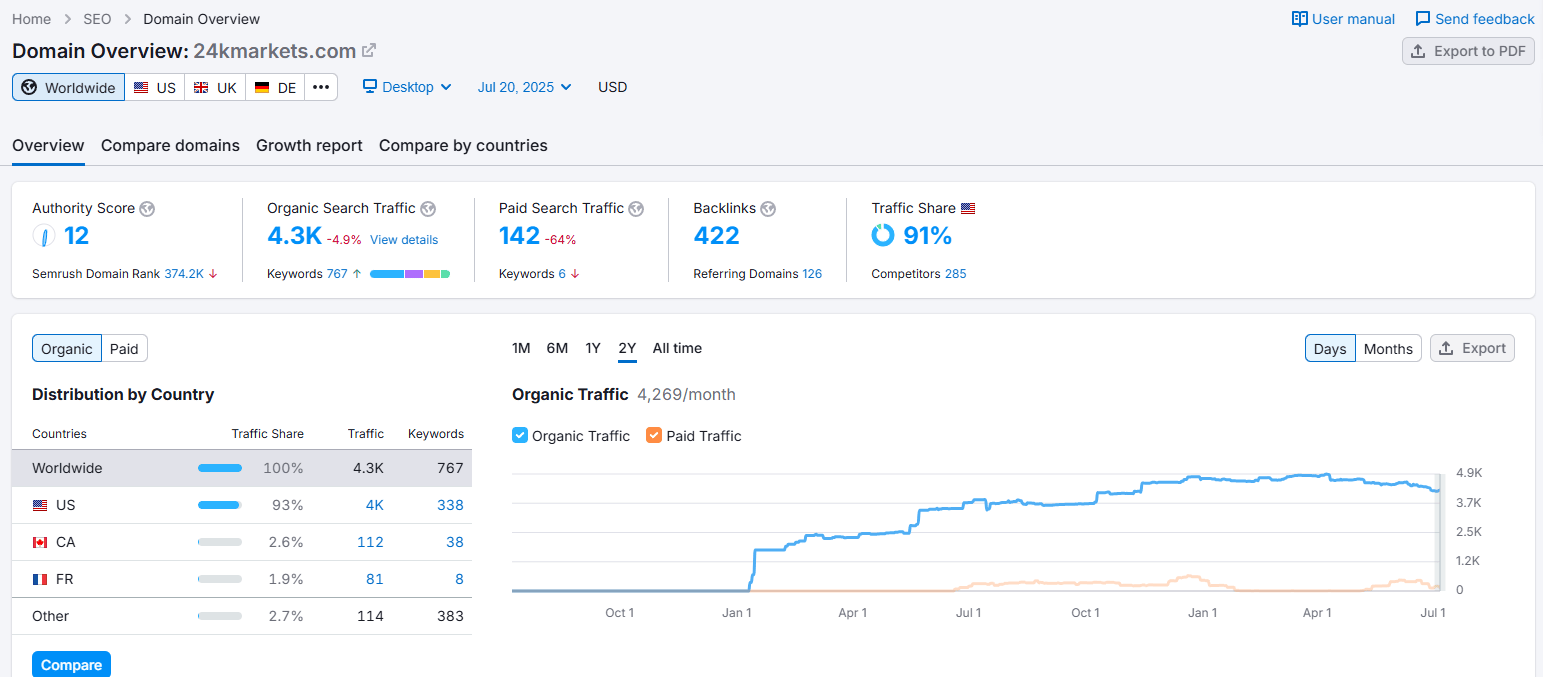Click the Export to PDF button
1543x677 pixels.
click(x=1468, y=51)
